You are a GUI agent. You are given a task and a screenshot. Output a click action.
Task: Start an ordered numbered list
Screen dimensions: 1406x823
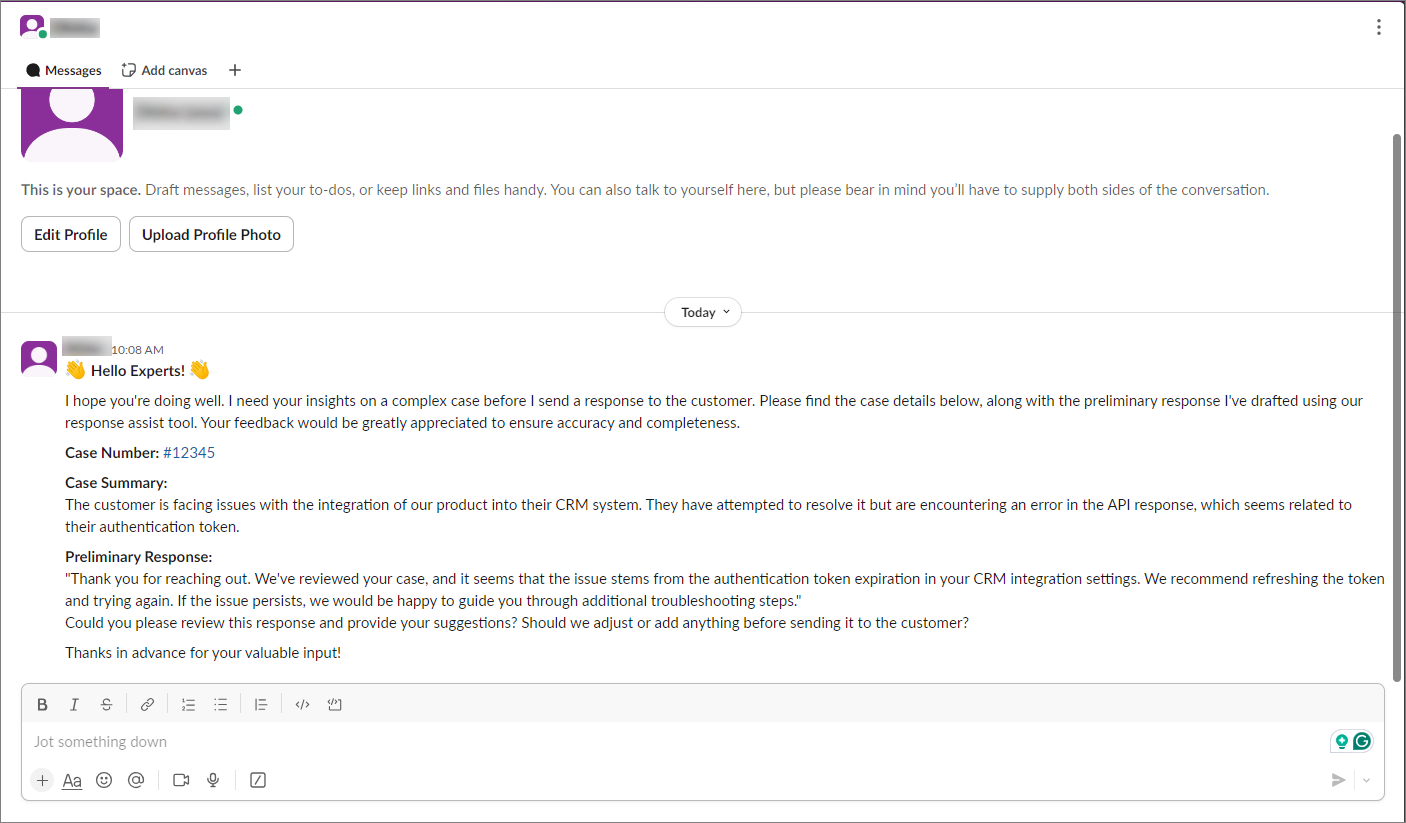pos(188,705)
